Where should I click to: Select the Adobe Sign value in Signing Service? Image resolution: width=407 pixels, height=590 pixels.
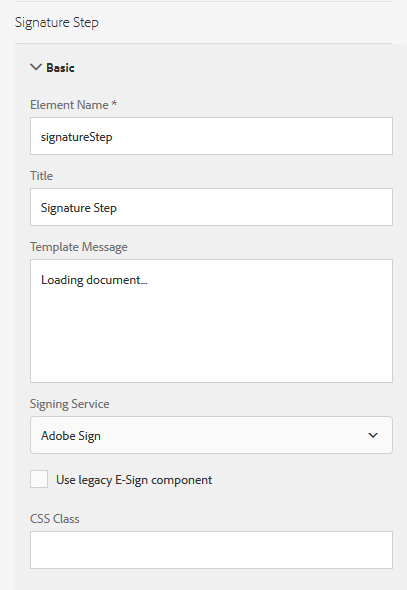tap(71, 436)
